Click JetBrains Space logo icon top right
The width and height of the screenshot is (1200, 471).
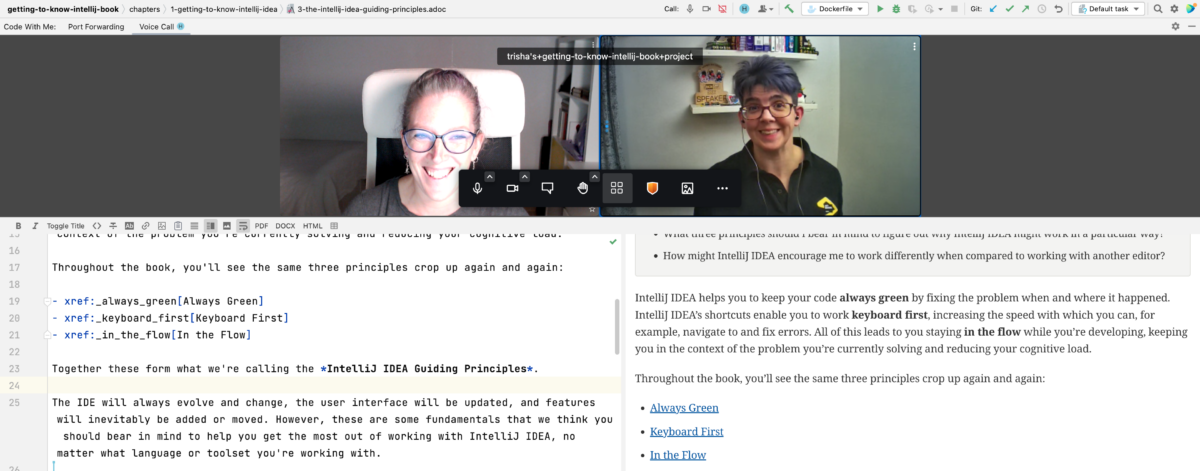[1191, 9]
